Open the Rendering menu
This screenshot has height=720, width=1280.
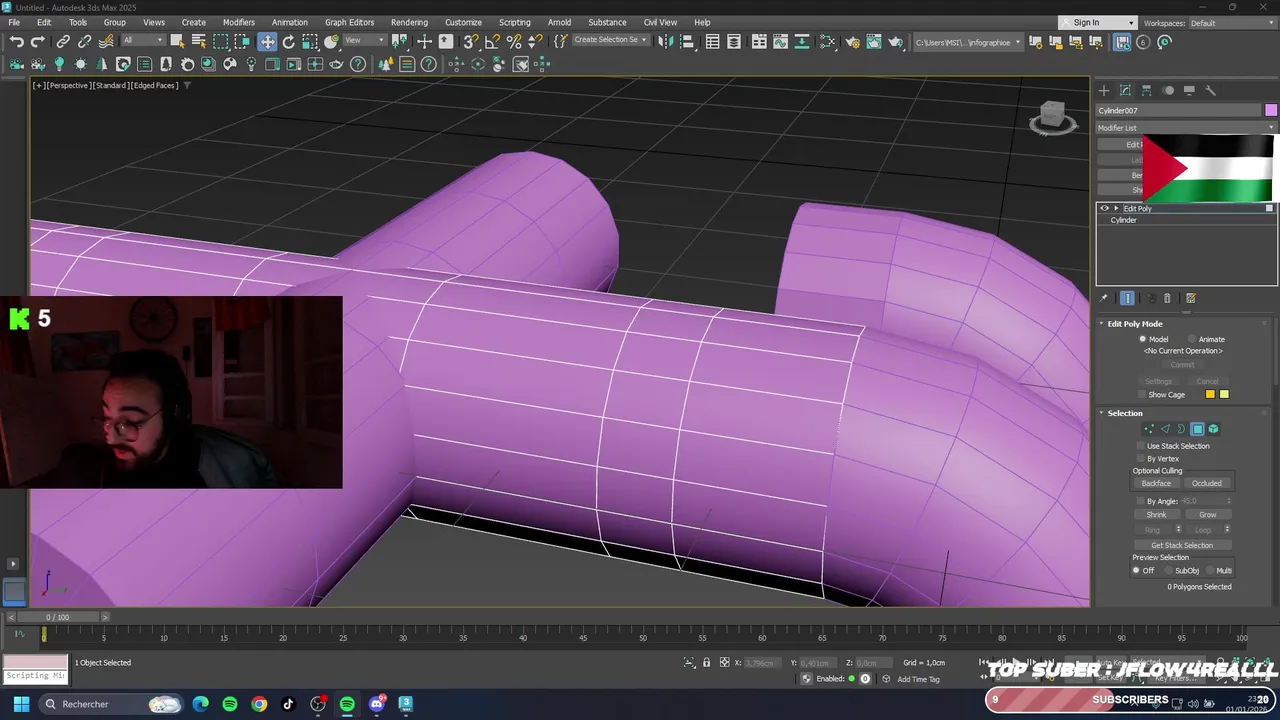pyautogui.click(x=409, y=22)
